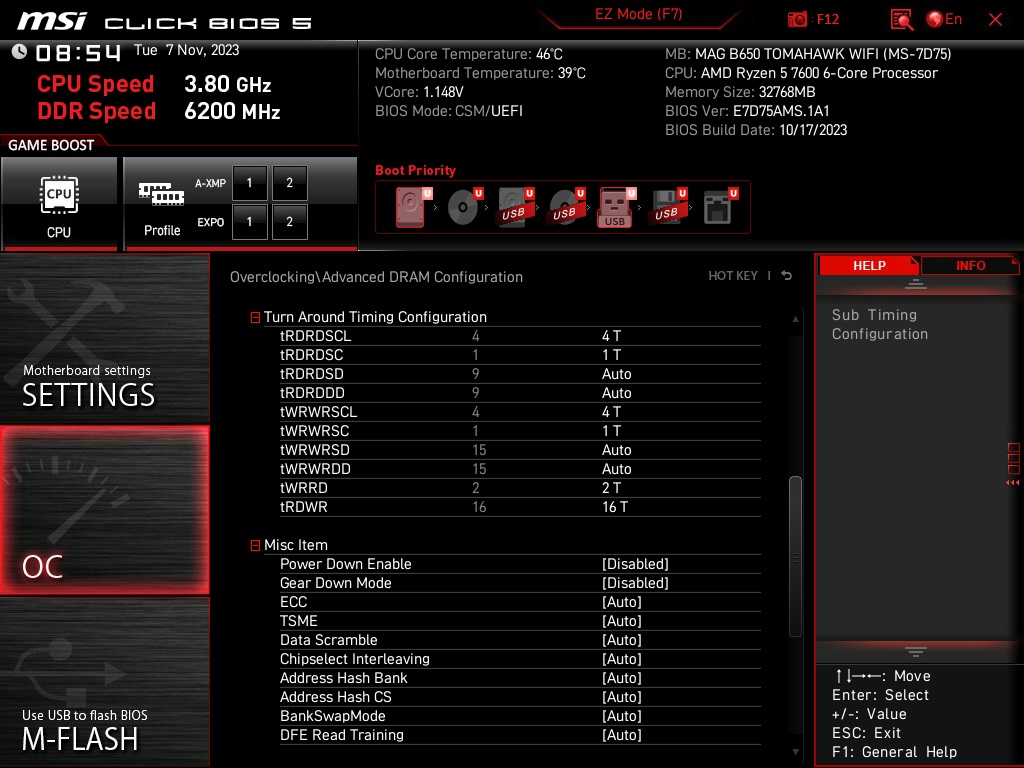Close the BIOS with the X button
1024x768 pixels.
point(995,20)
